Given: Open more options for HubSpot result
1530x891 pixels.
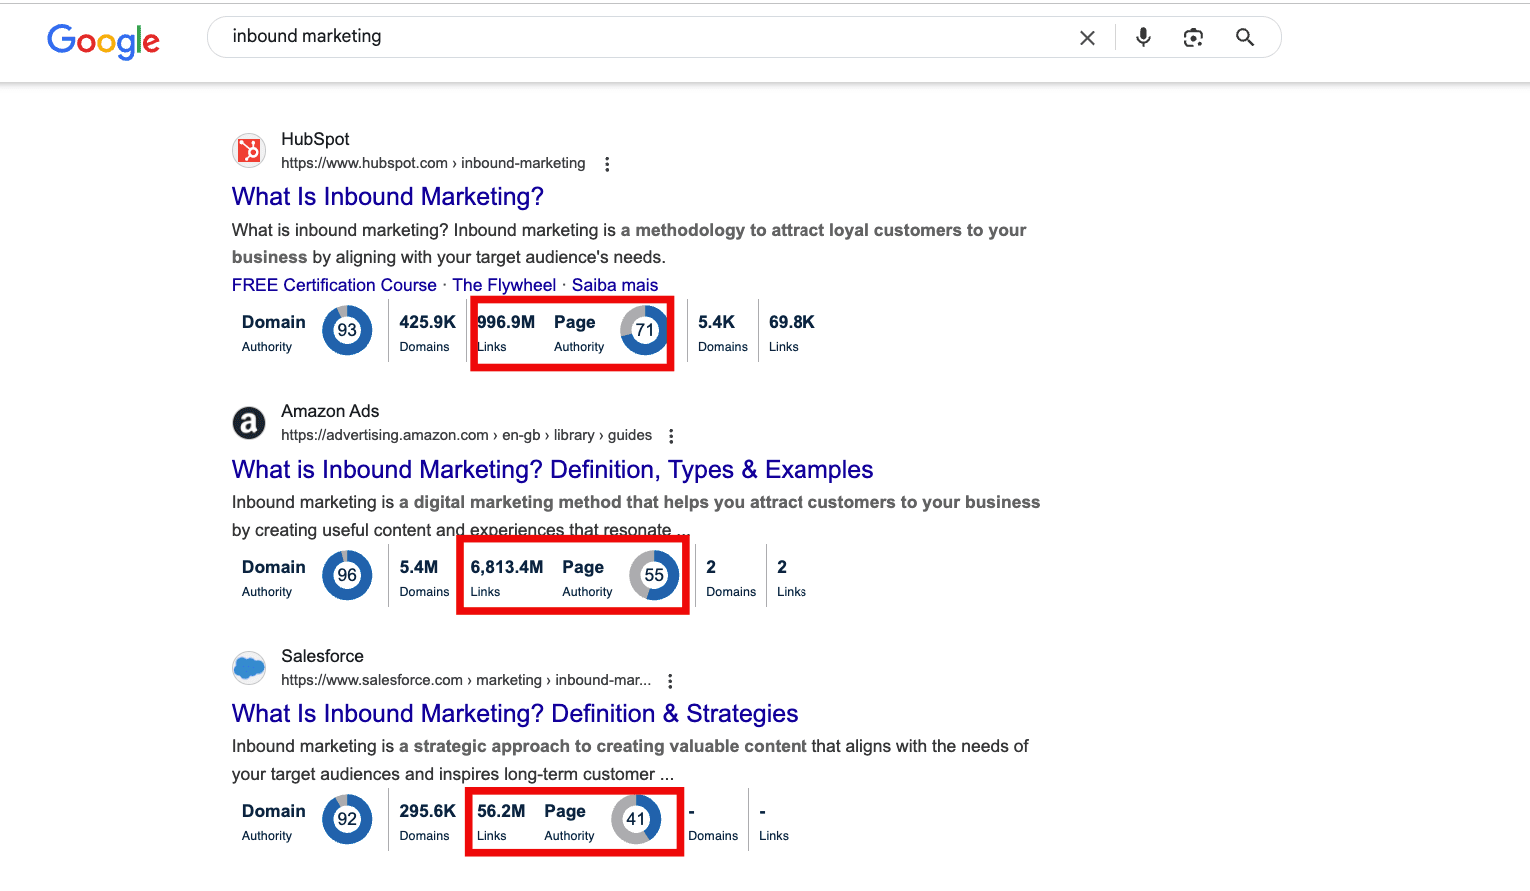Looking at the screenshot, I should pos(607,164).
